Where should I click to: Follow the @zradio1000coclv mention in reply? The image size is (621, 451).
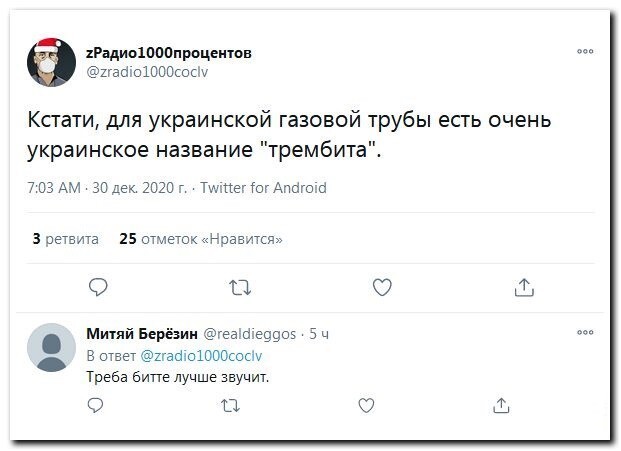201,356
